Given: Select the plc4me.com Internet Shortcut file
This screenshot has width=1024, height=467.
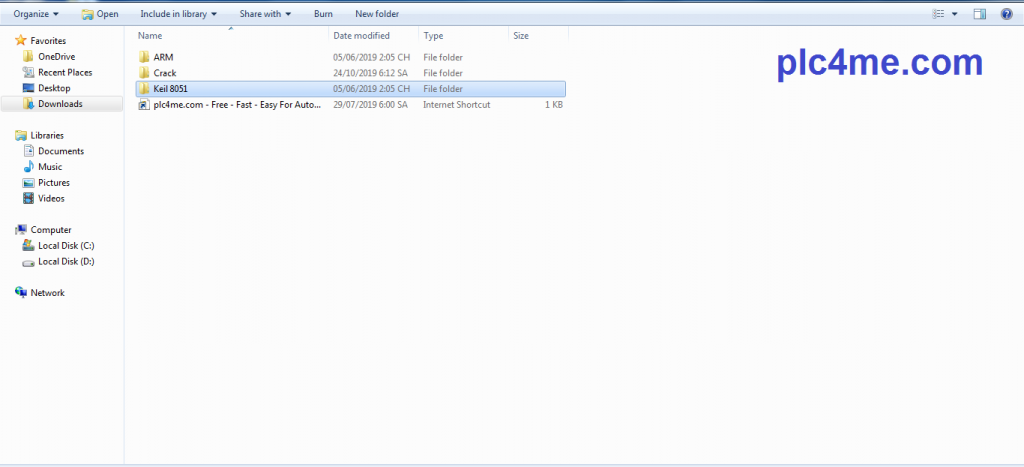Looking at the screenshot, I should tap(230, 105).
